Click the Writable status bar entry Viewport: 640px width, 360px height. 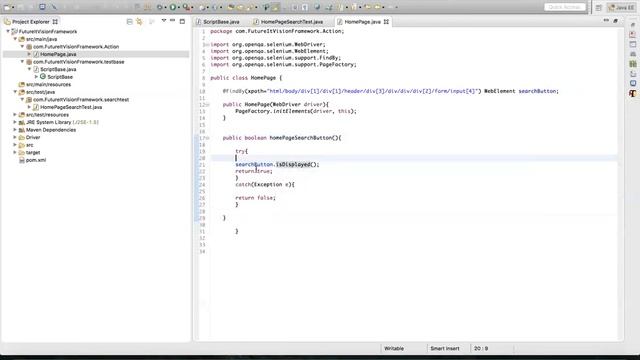(x=394, y=348)
